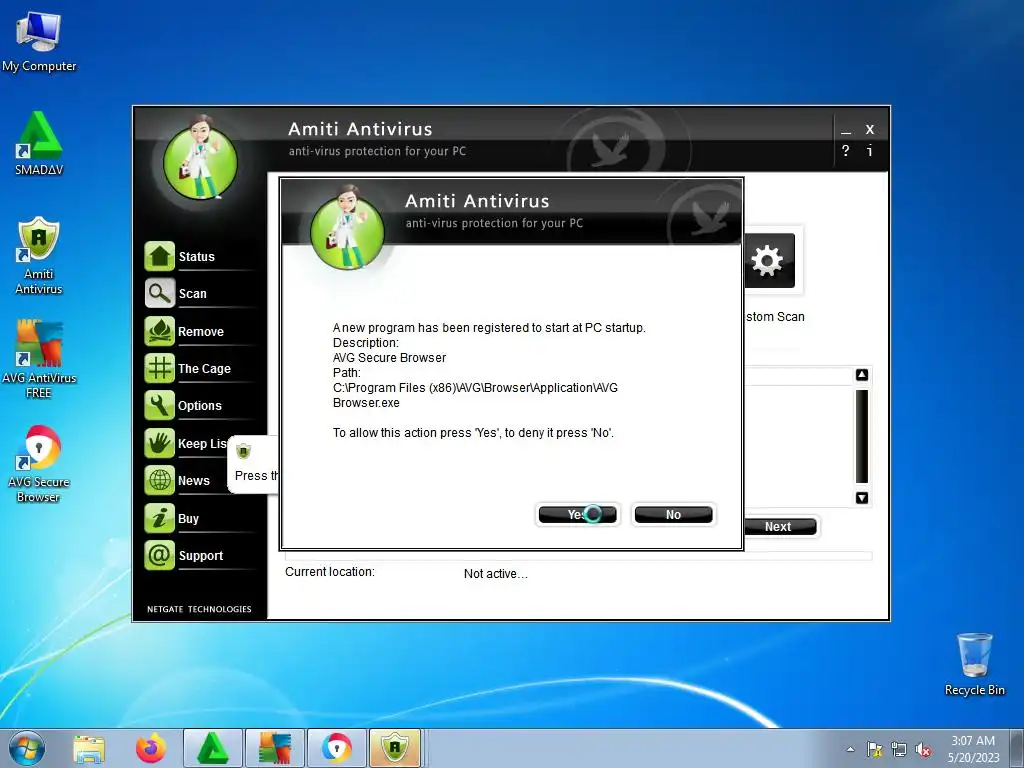
Task: Switch to AVG AntiVirus in the taskbar
Action: tap(275, 748)
